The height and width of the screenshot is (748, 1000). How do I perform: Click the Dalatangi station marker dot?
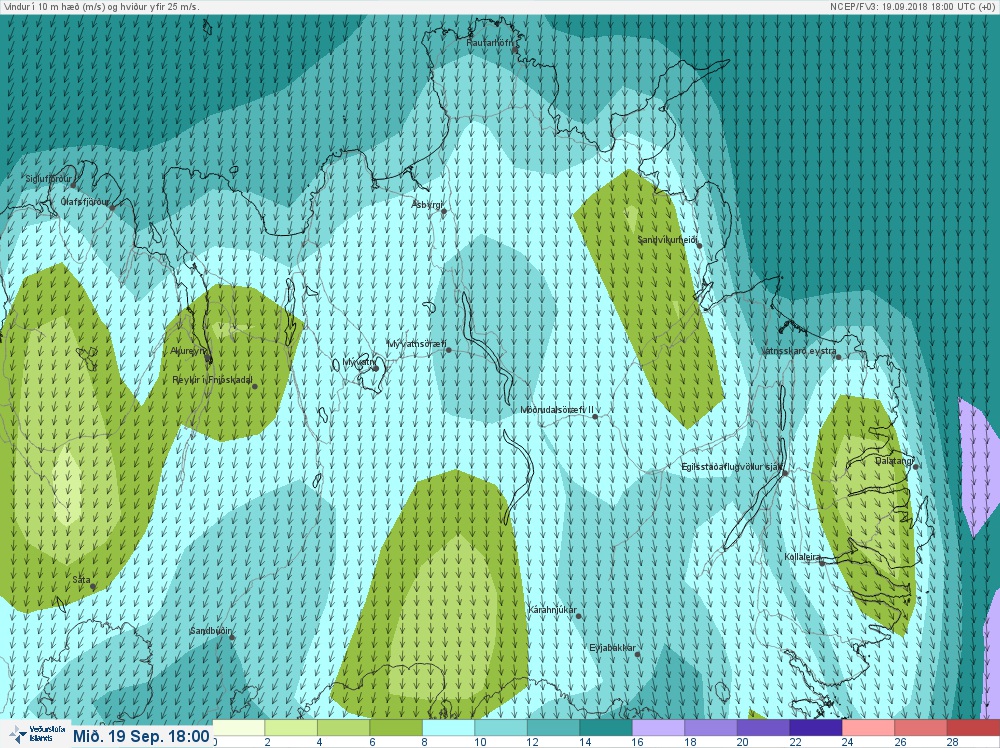coord(916,467)
